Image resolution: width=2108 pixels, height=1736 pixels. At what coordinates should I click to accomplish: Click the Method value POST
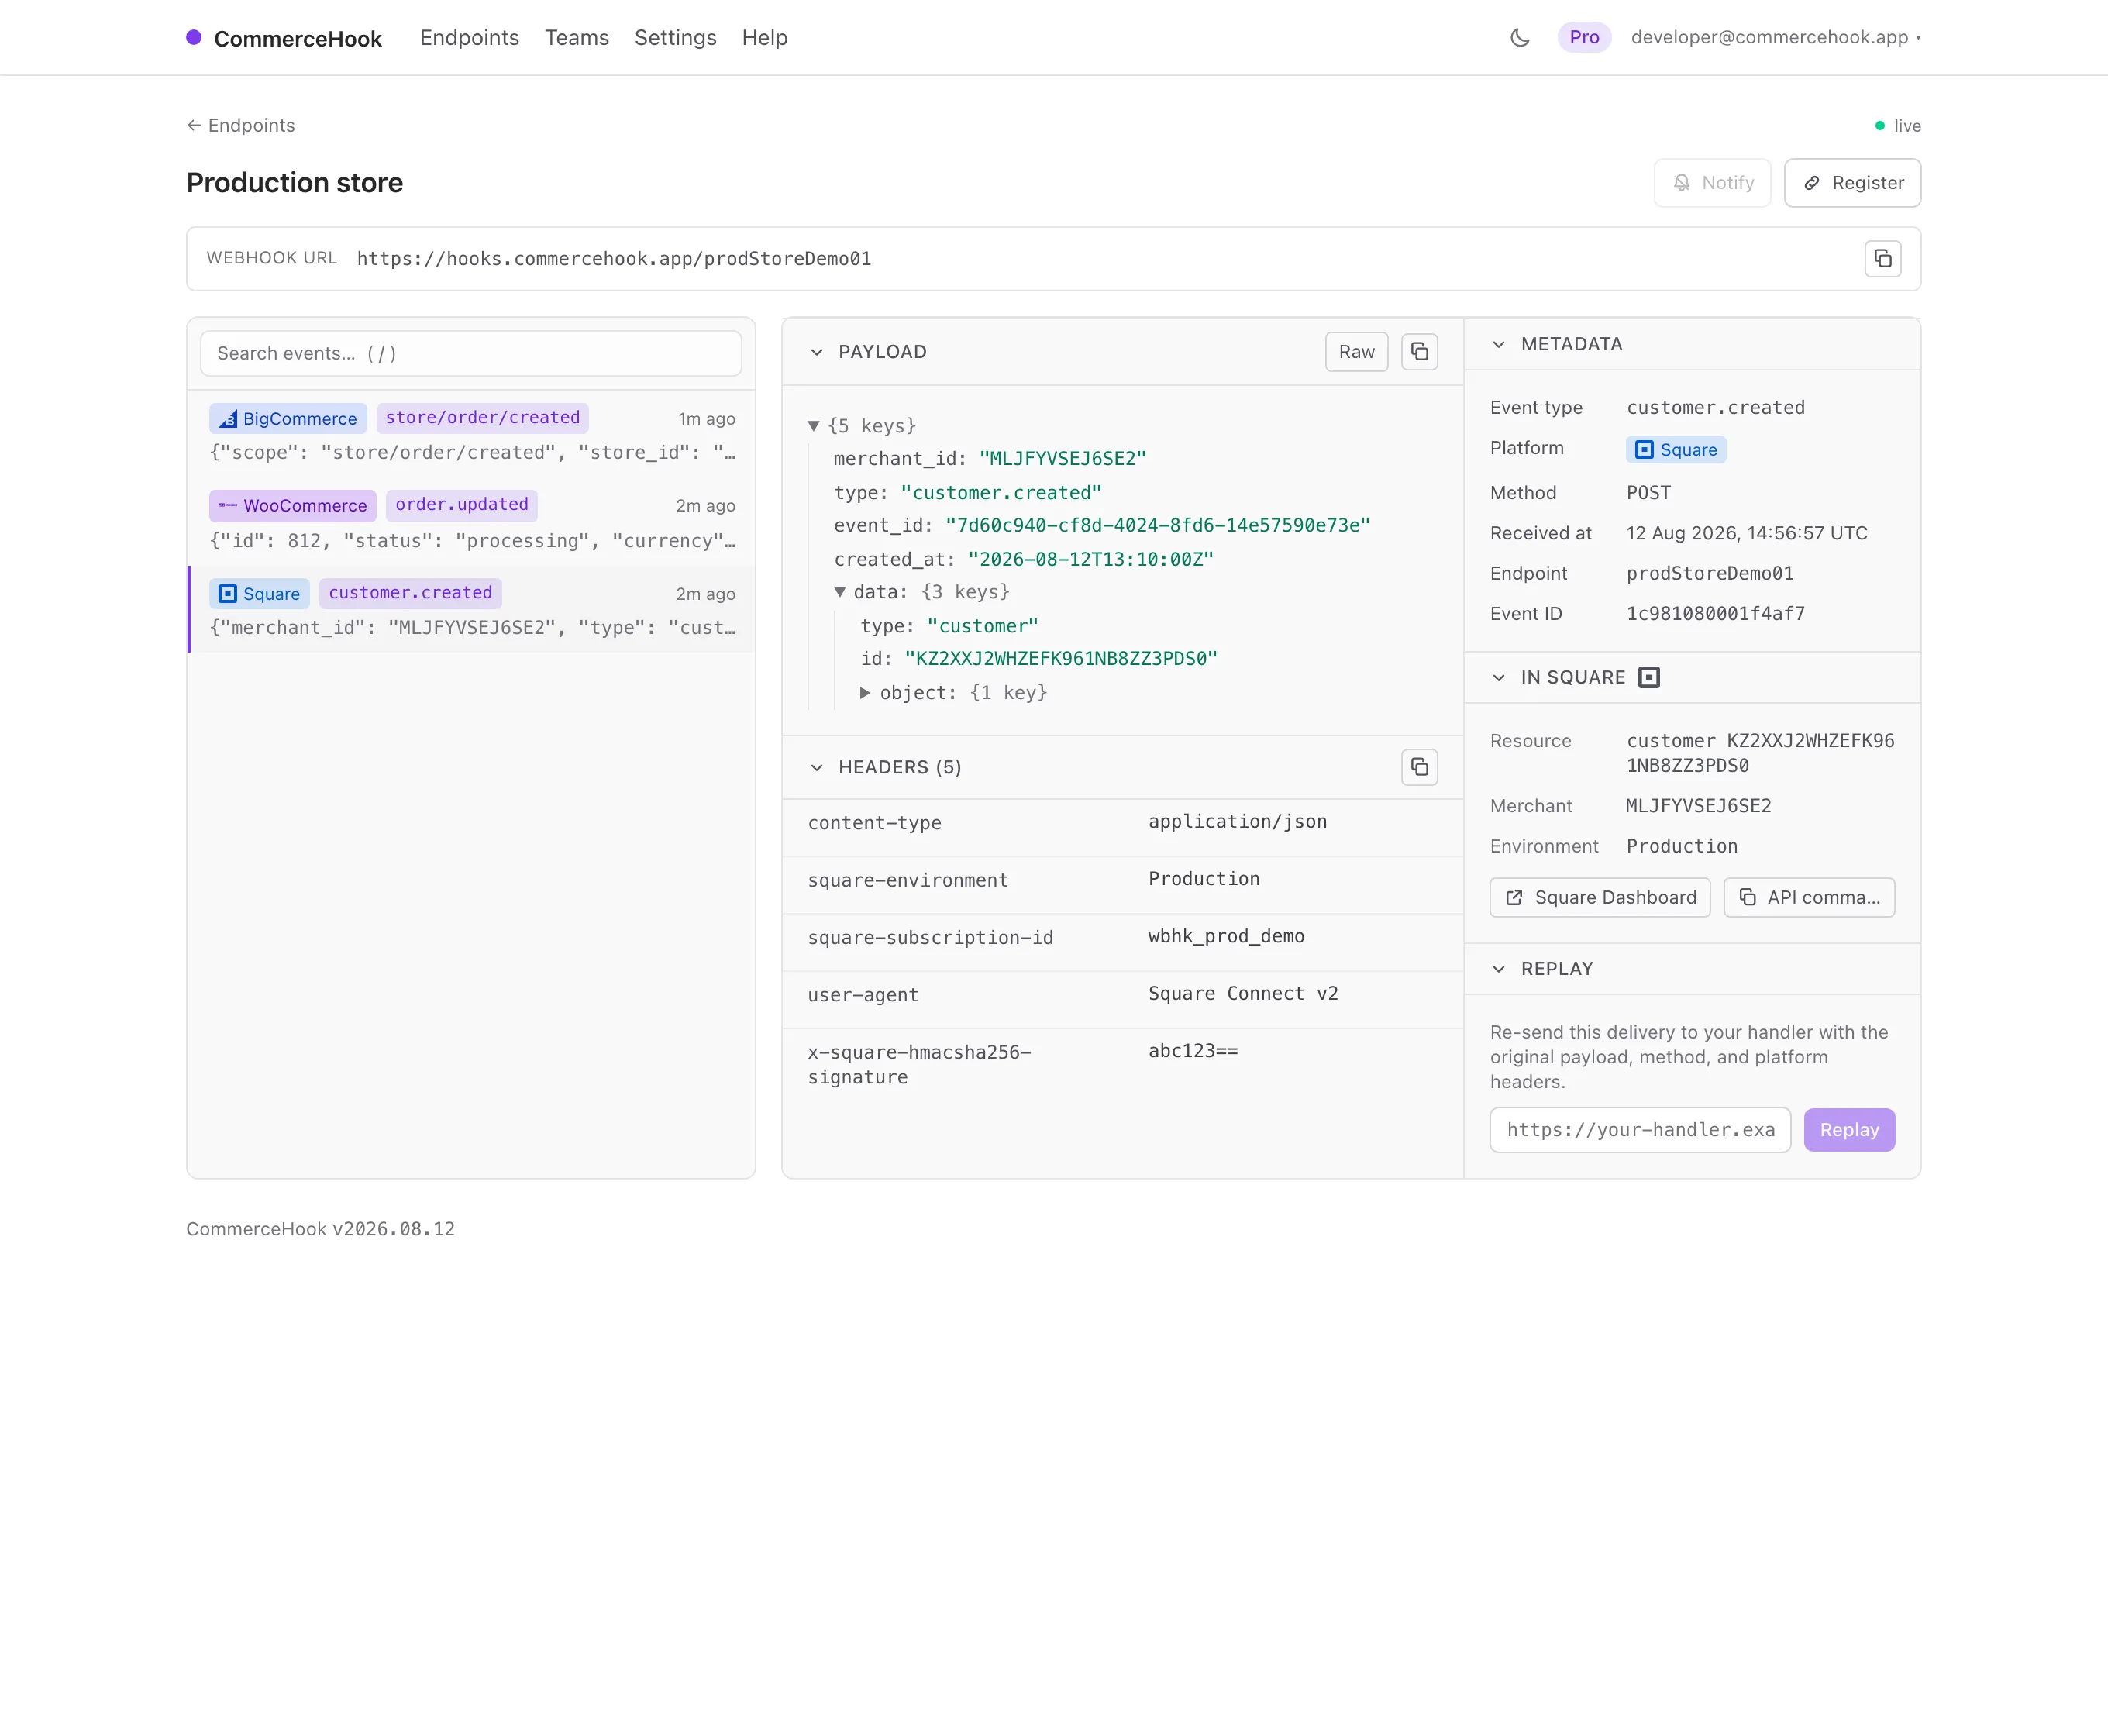tap(1648, 493)
